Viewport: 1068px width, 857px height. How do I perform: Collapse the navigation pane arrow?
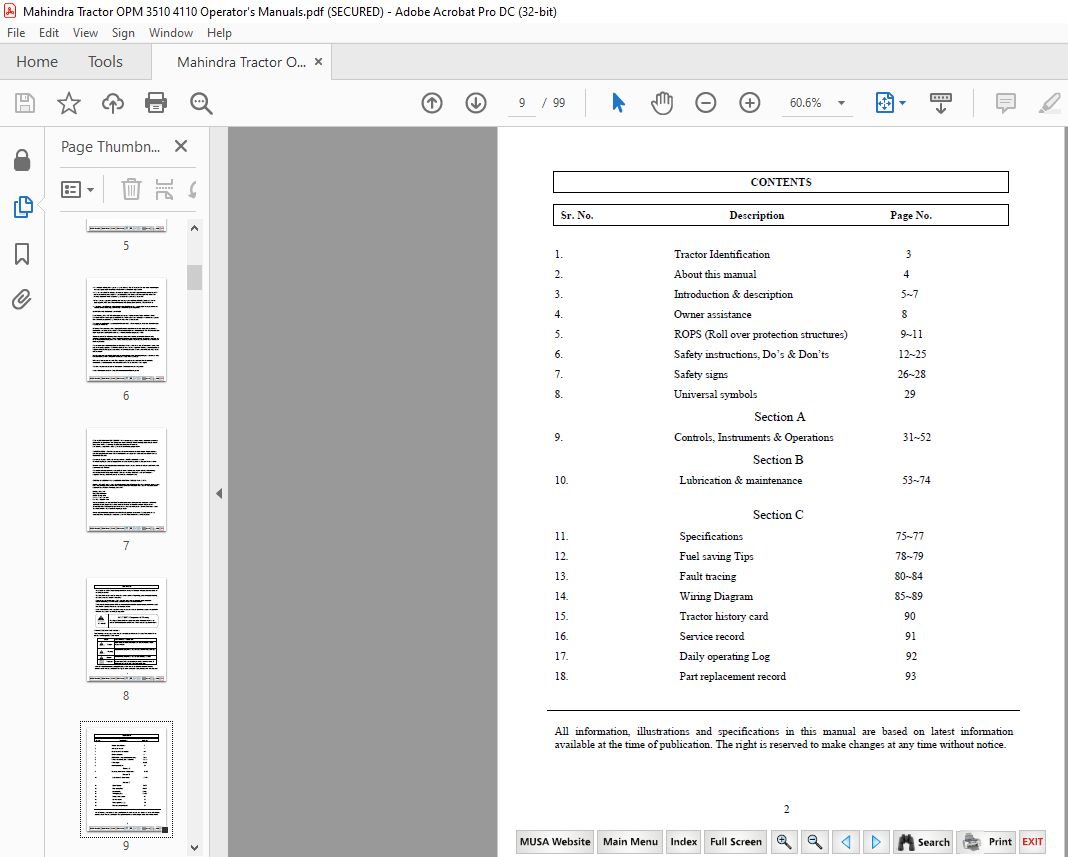219,493
